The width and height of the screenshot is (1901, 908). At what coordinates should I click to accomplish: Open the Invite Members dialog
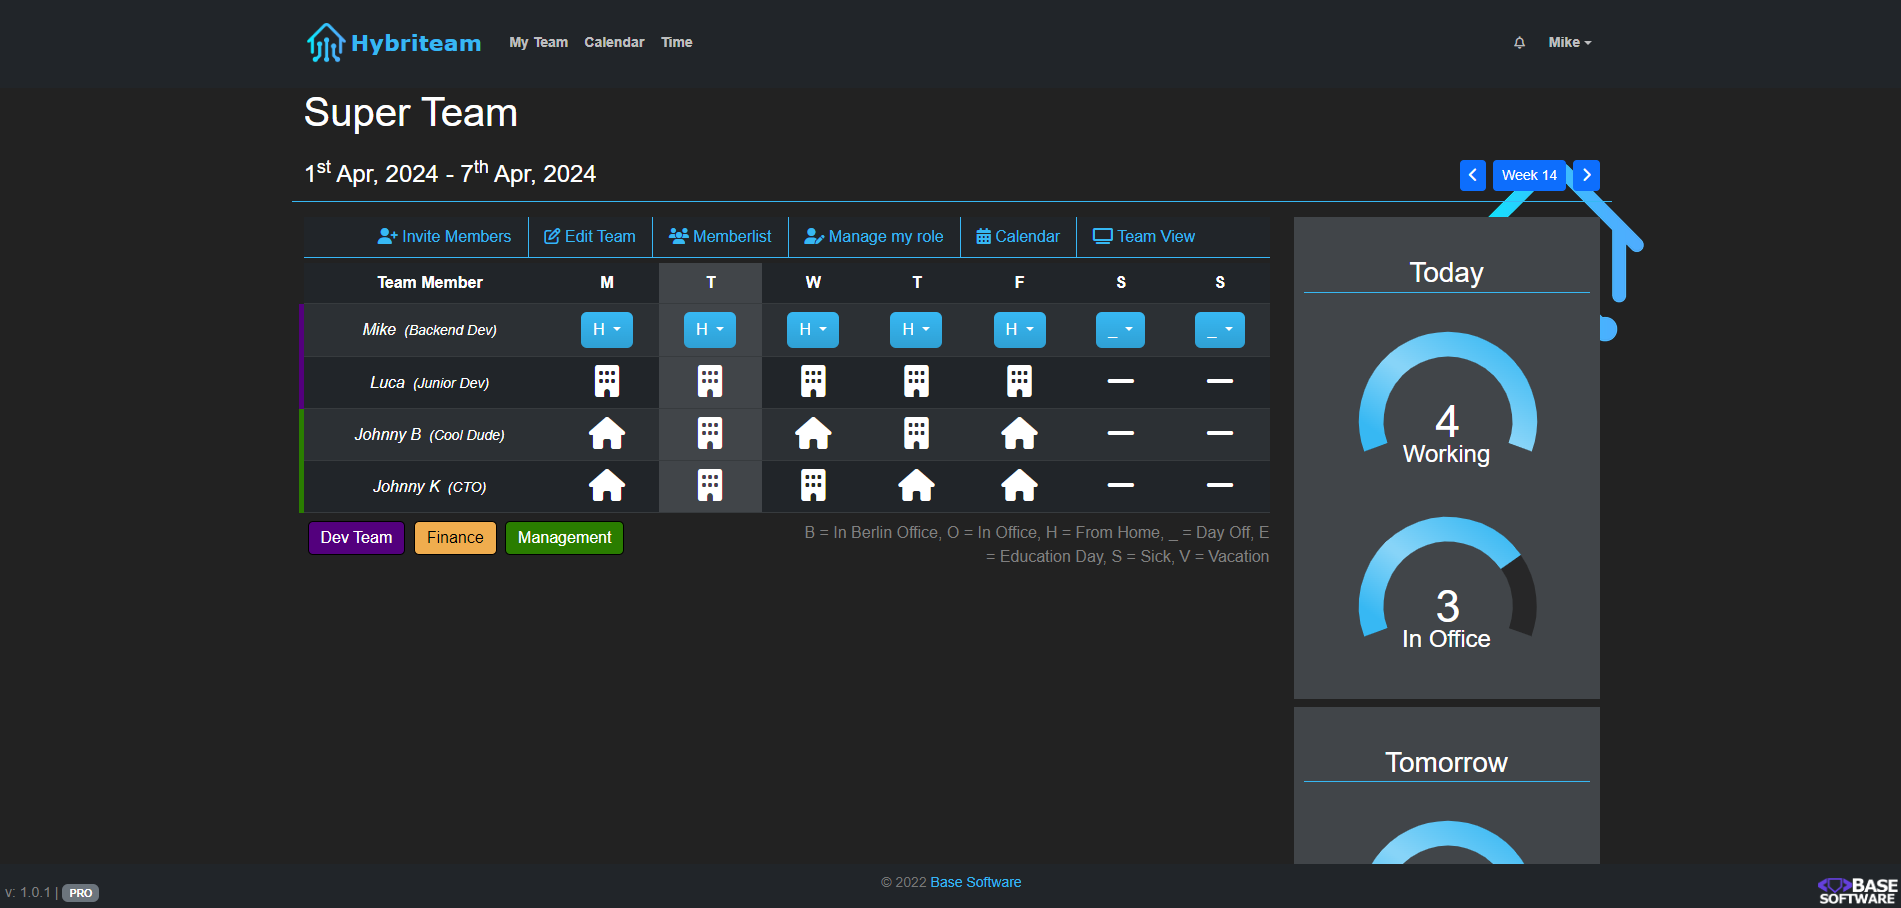tap(444, 236)
